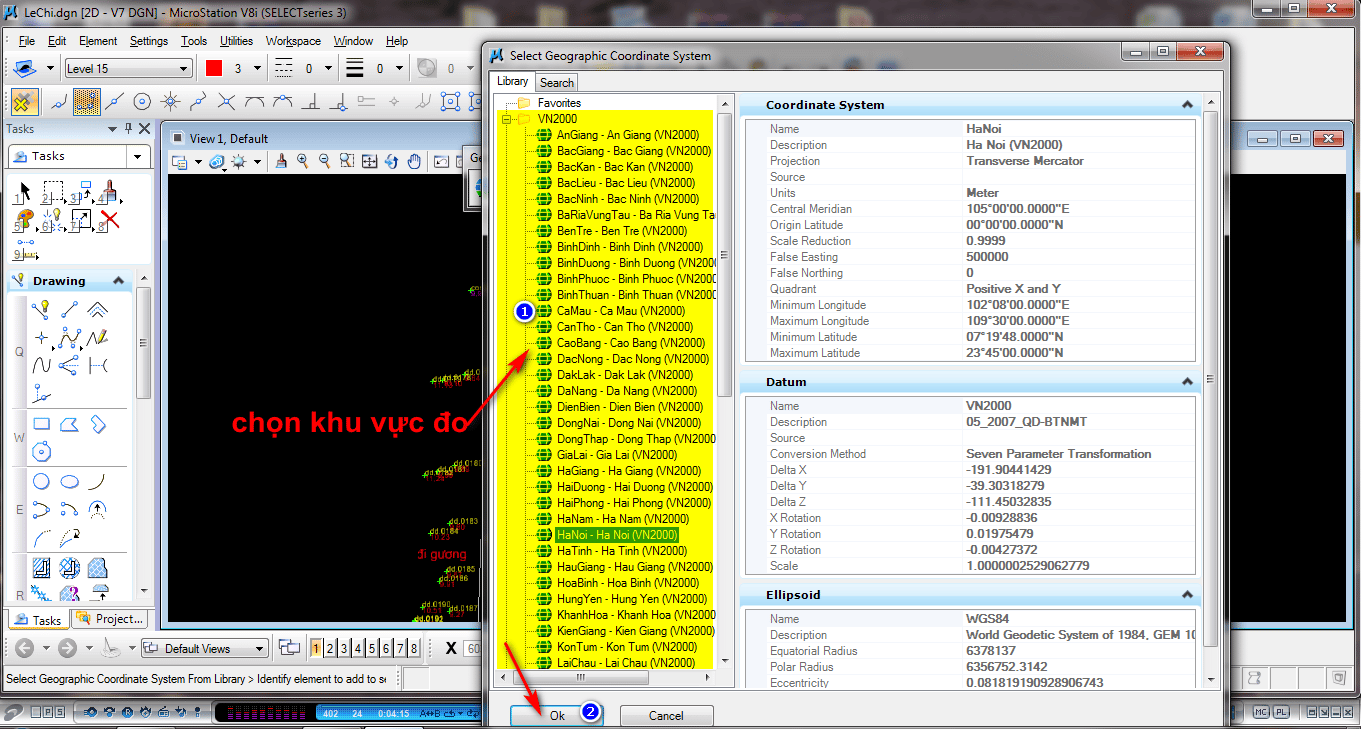The image size is (1361, 729).
Task: Choose the Midpoint snap icon
Action: coord(114,101)
